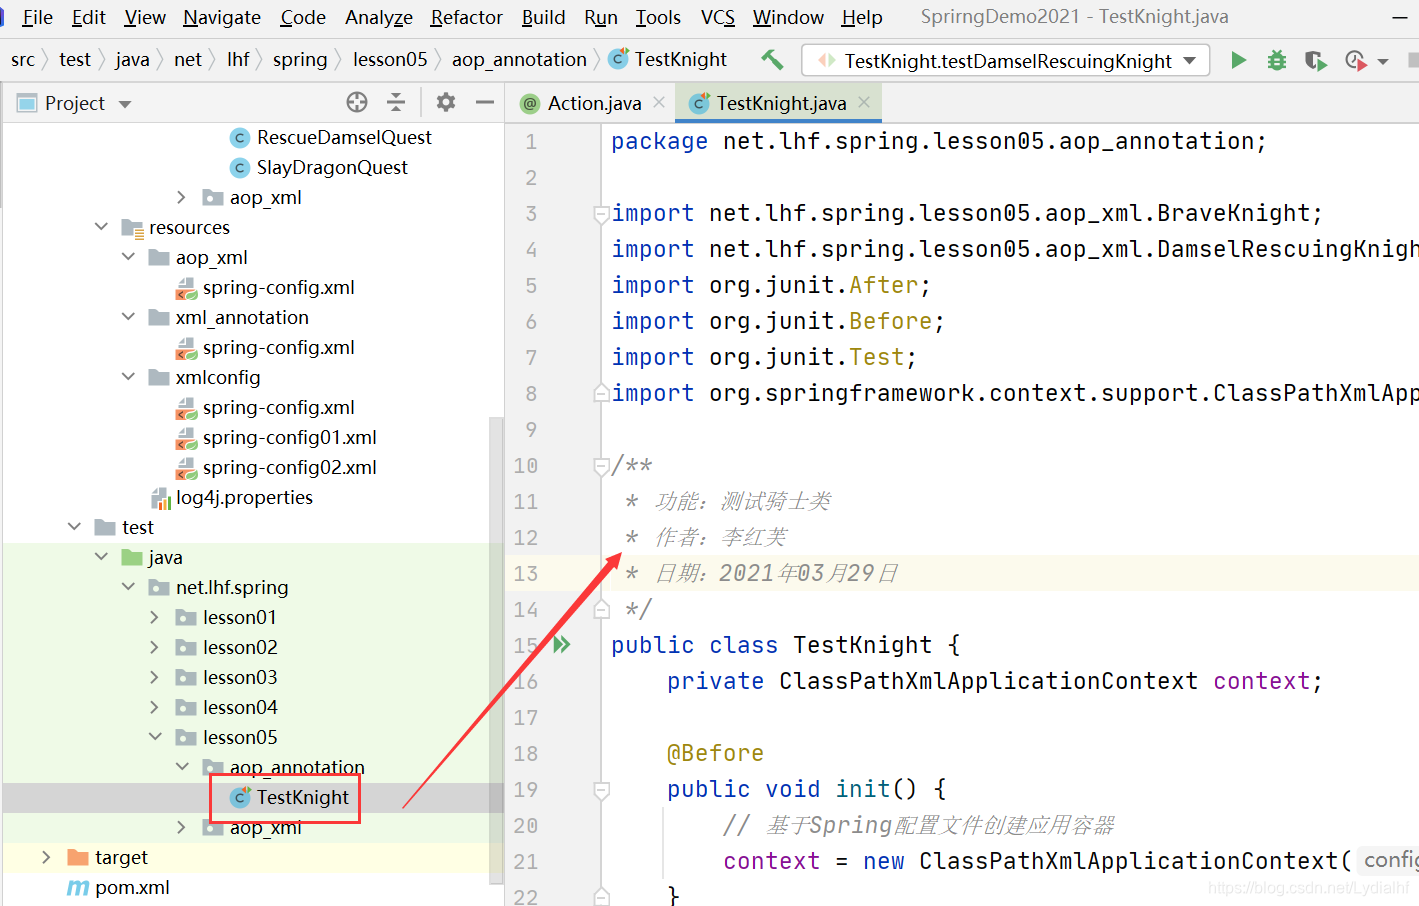1419x906 pixels.
Task: Open log4j.properties file
Action: pos(244,497)
